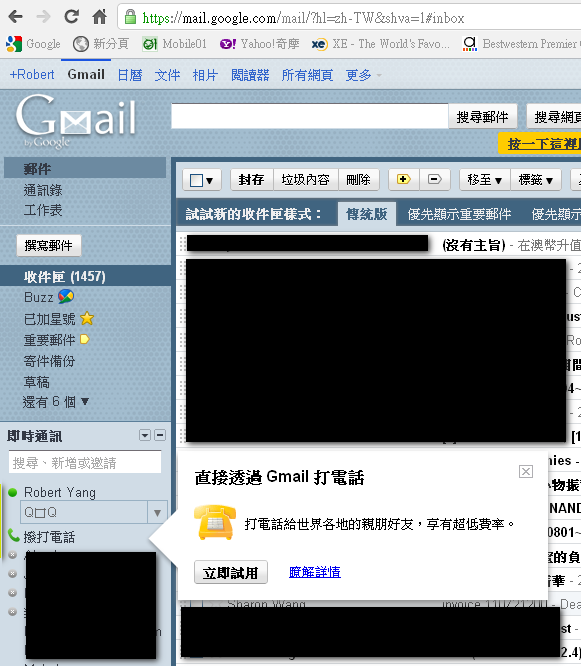Expand 還有 6 個 labels list
581x666 pixels.
56,401
